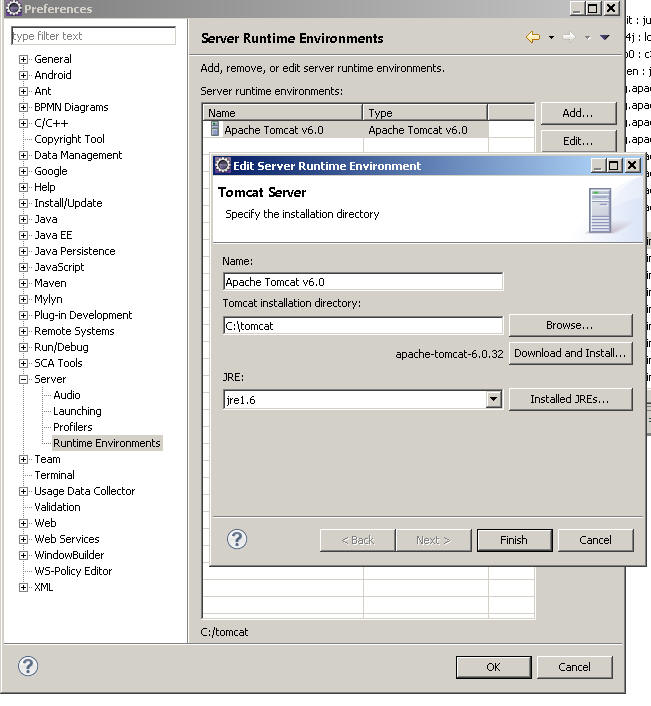Select Terminal preference page

(54, 475)
